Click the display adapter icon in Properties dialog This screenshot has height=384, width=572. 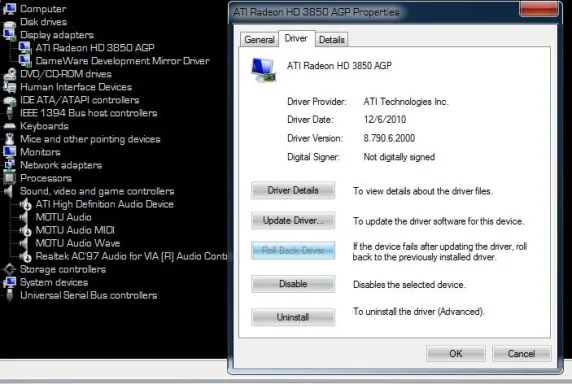[263, 70]
